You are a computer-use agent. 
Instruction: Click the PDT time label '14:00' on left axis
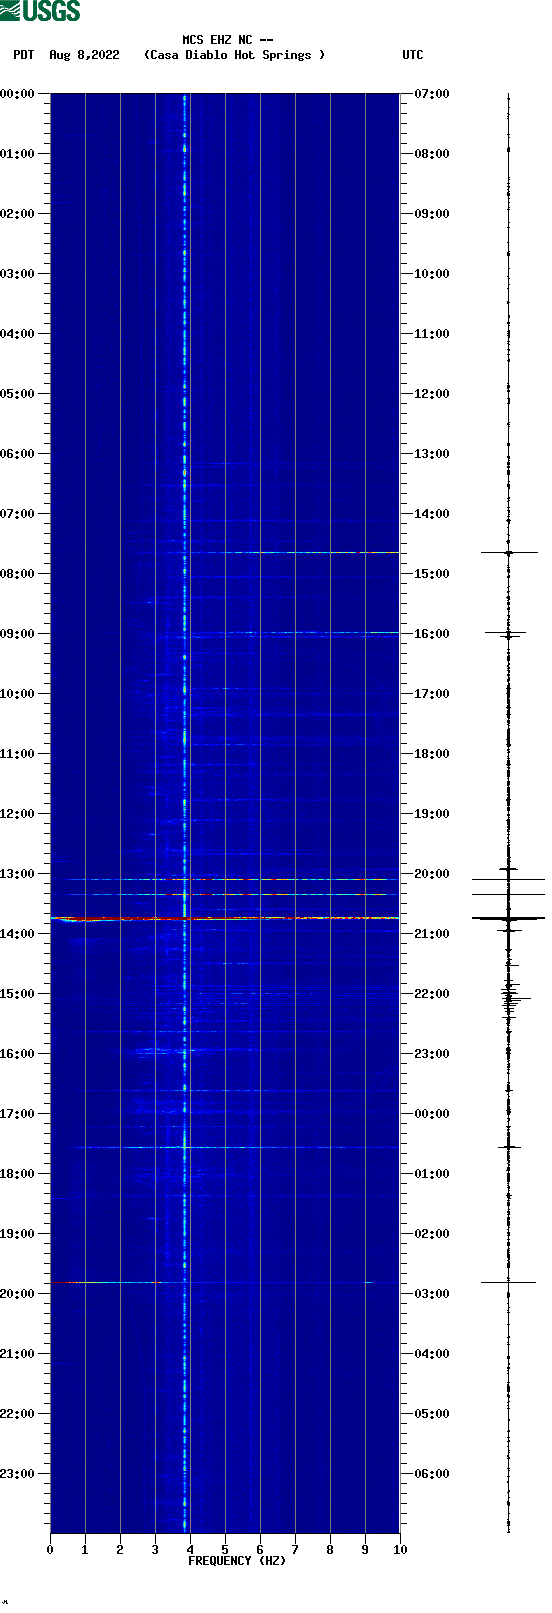tap(18, 934)
